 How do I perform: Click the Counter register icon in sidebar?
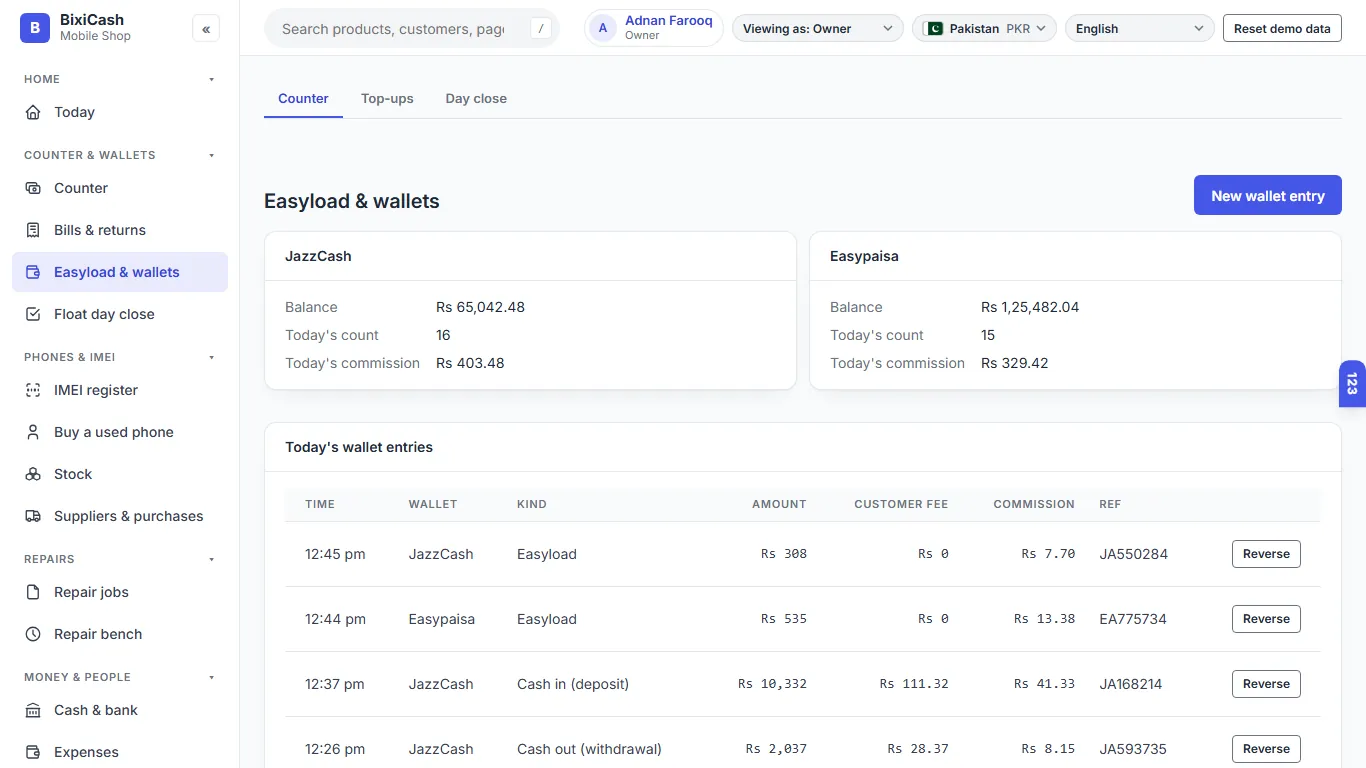[33, 188]
